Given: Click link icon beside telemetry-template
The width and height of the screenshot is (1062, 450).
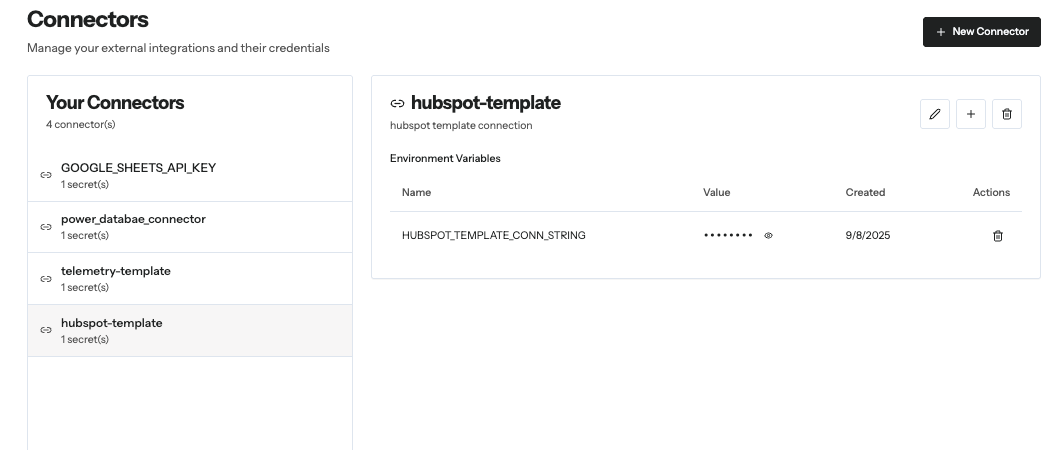Looking at the screenshot, I should (46, 279).
